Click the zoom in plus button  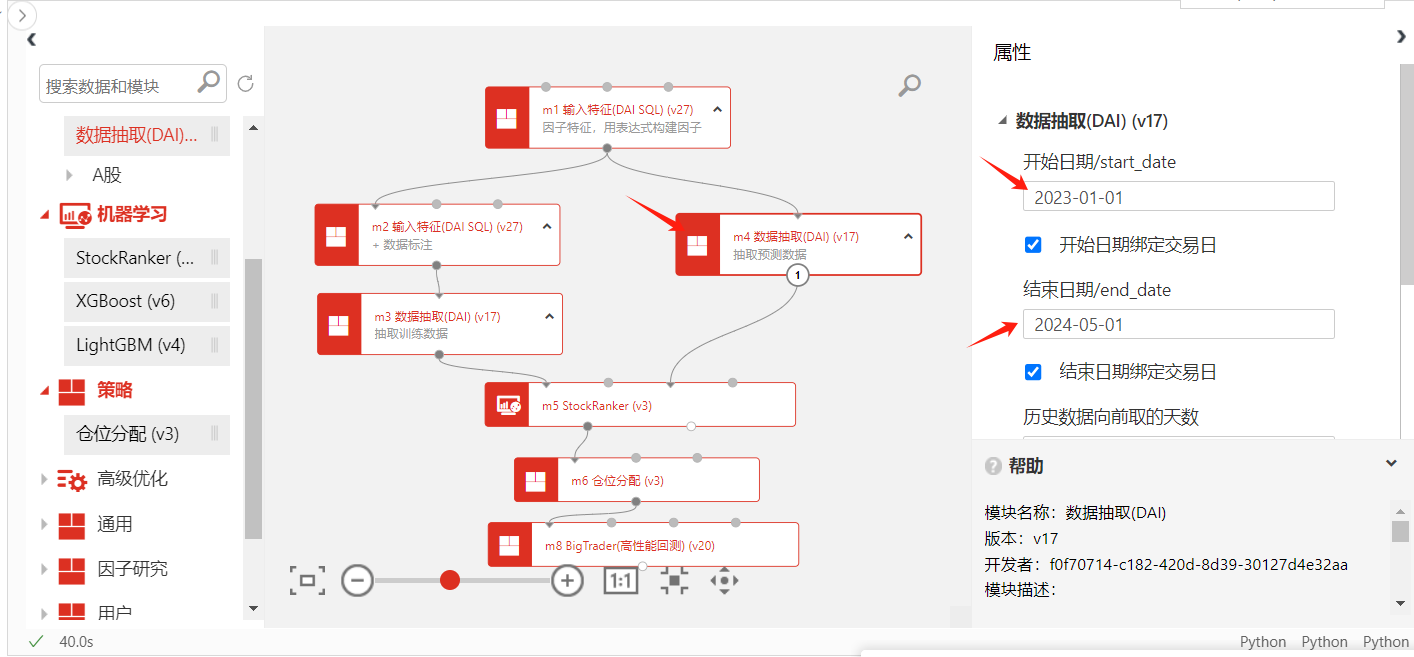[x=568, y=580]
